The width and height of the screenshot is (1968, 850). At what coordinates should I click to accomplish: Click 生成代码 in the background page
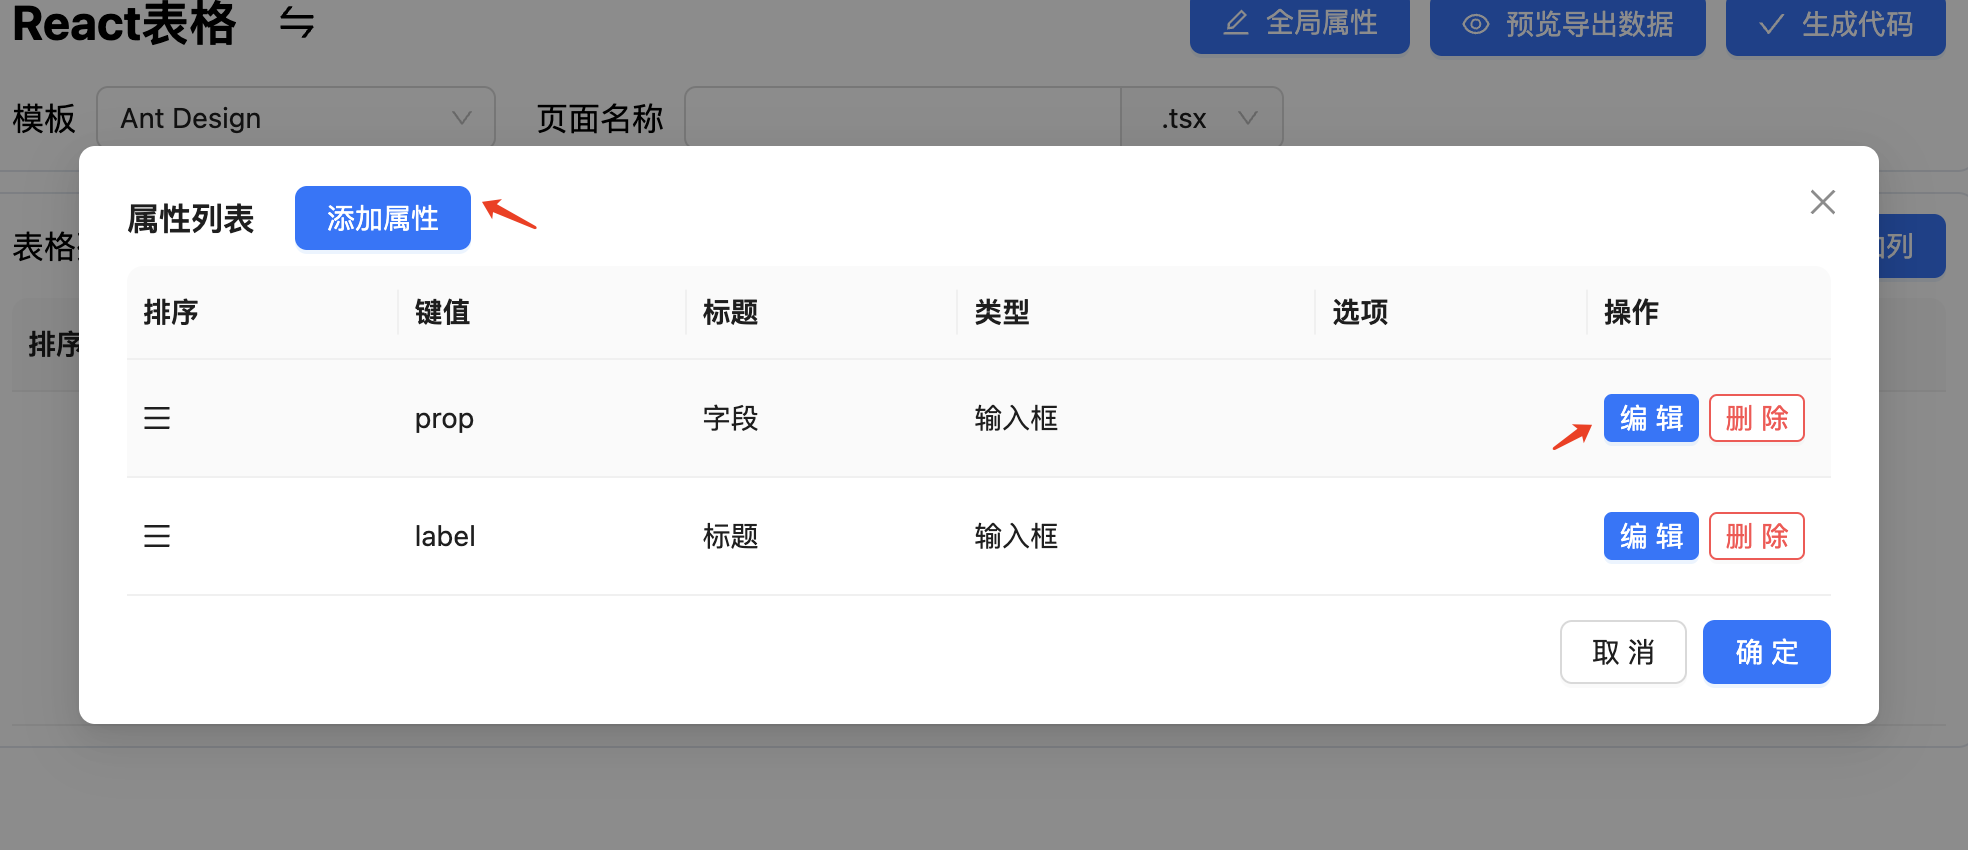tap(1835, 24)
